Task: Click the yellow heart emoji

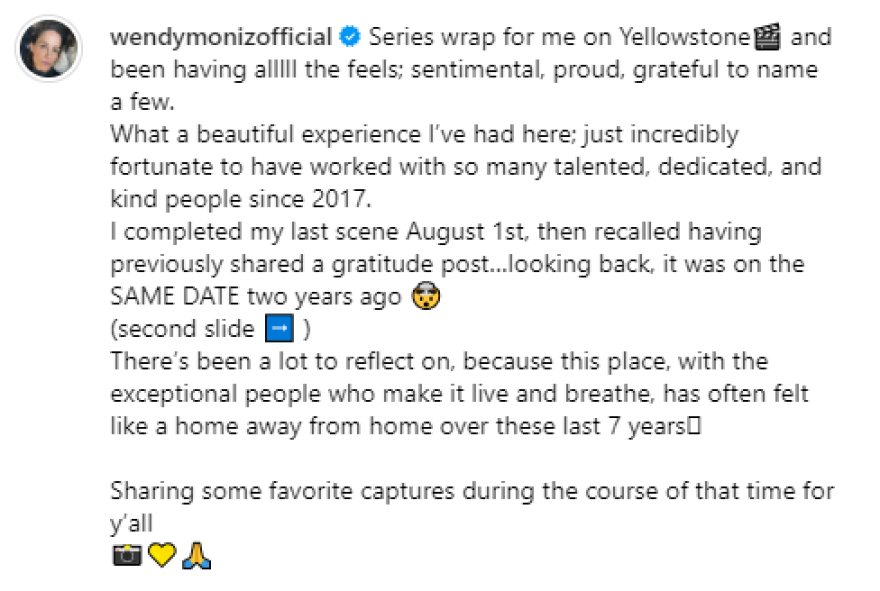Action: pyautogui.click(x=161, y=555)
